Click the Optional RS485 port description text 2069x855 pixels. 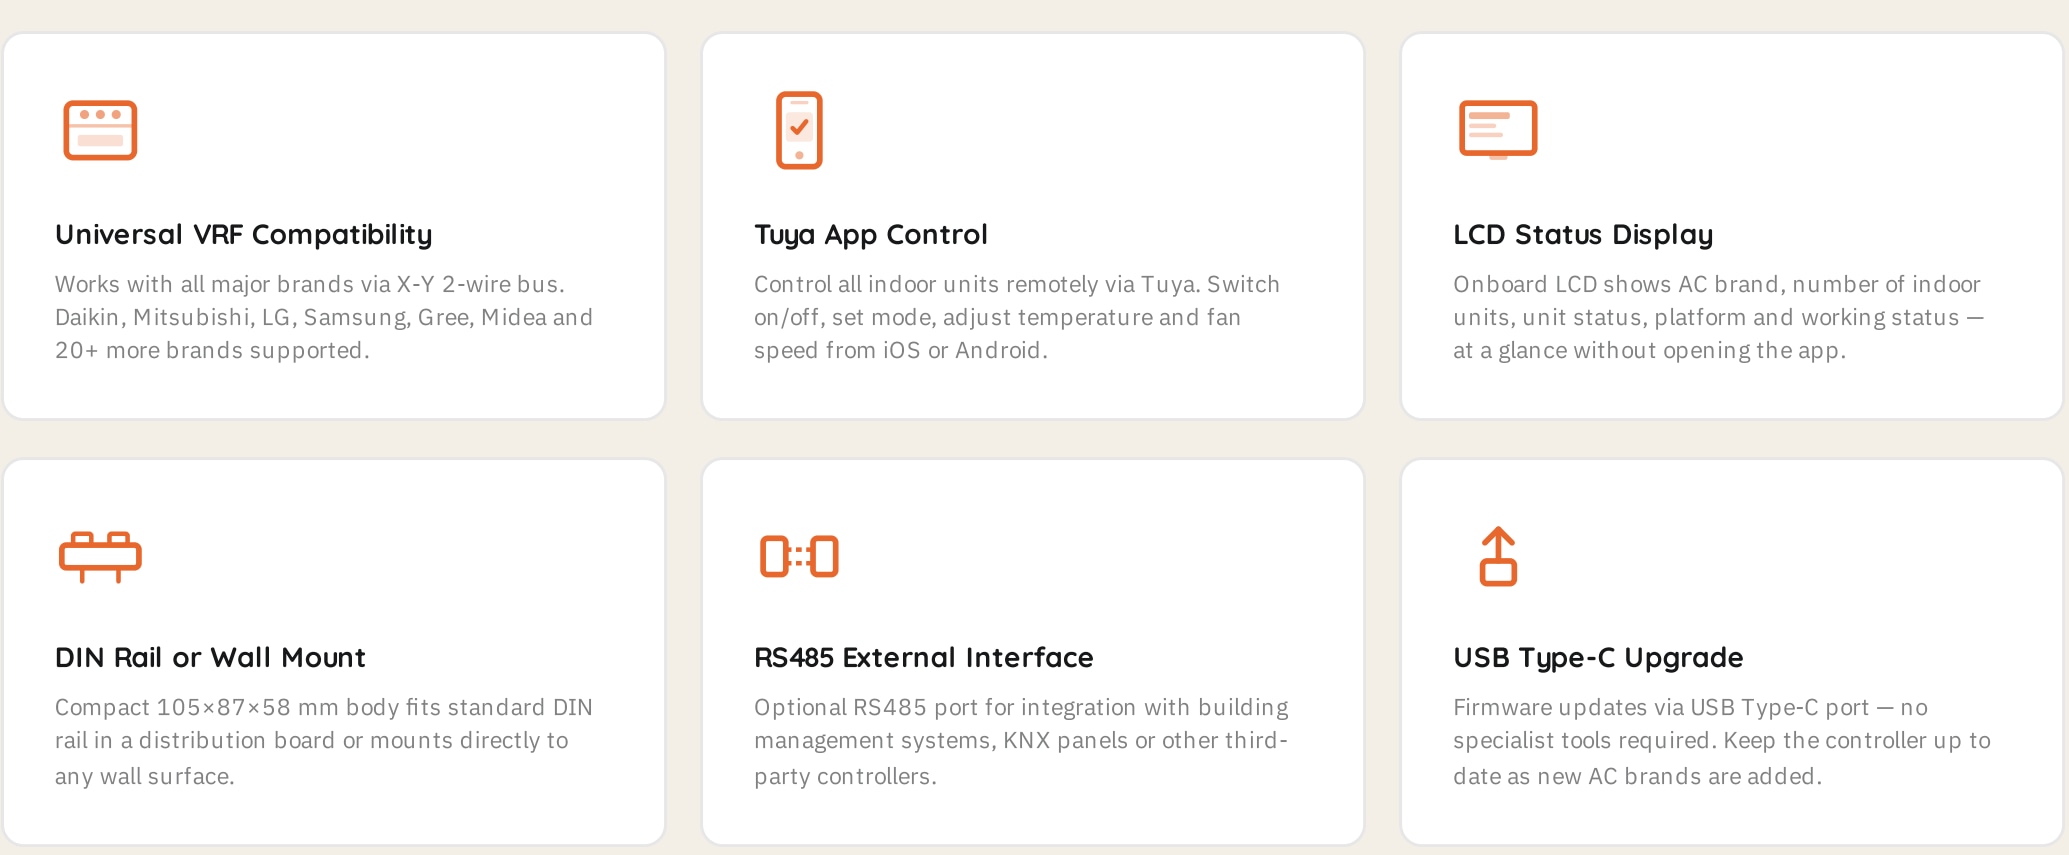(1021, 741)
